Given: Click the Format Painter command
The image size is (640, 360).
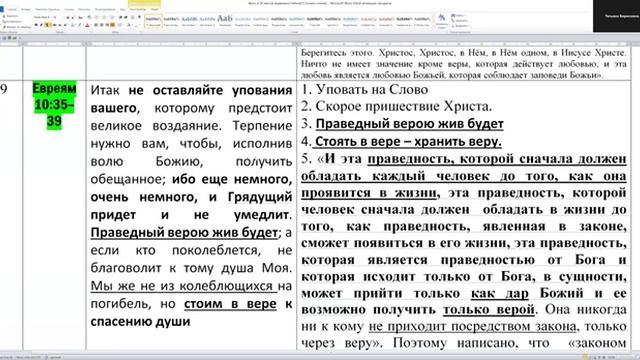Looking at the screenshot, I should click(x=17, y=27).
